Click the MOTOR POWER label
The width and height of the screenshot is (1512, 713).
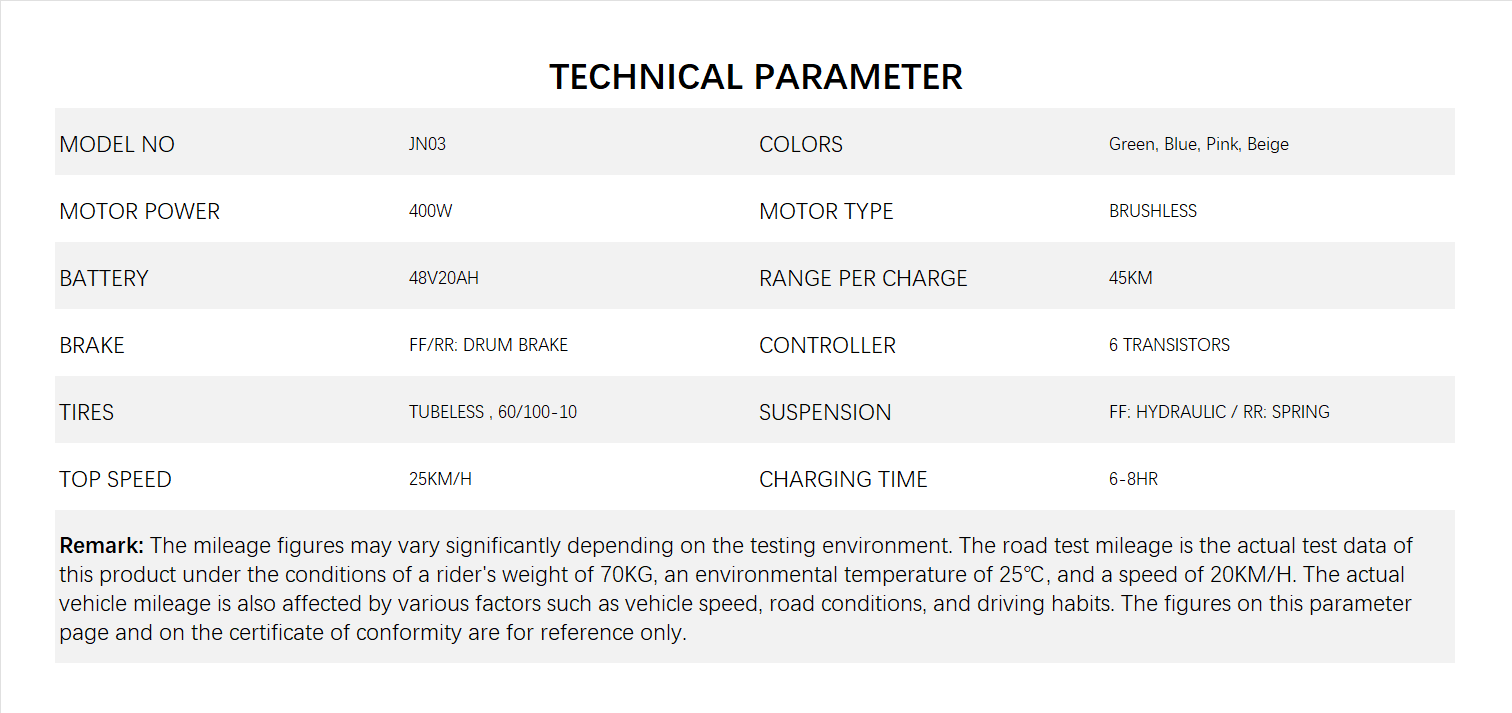tap(139, 211)
